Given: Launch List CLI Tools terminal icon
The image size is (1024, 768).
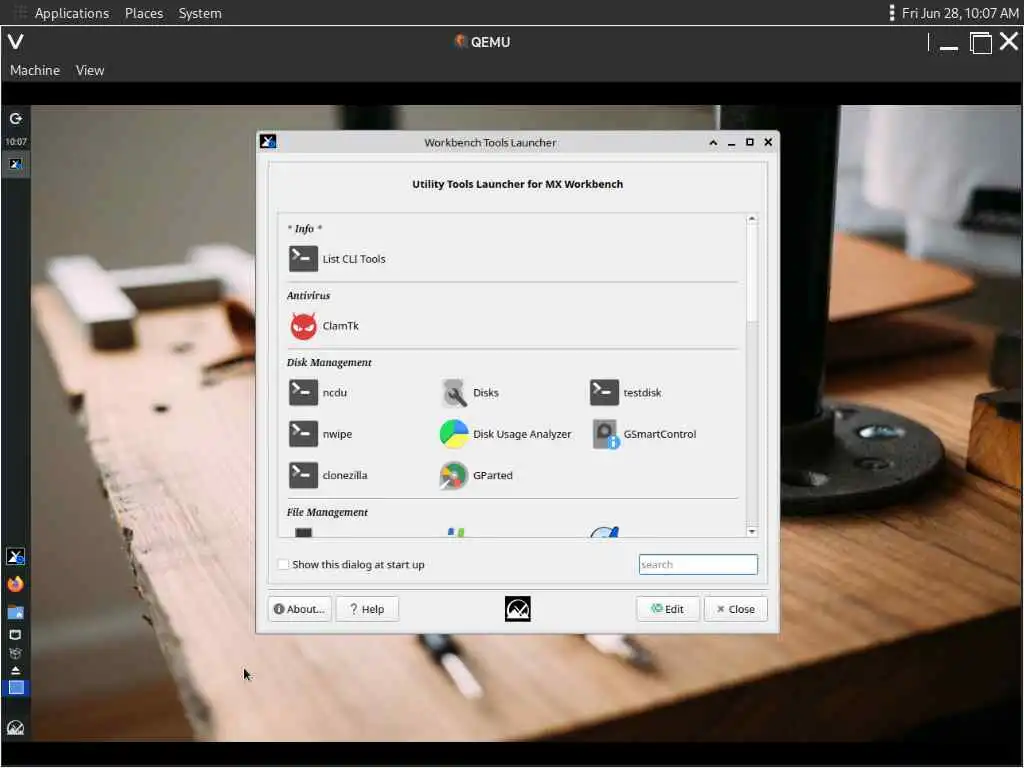Looking at the screenshot, I should click(x=303, y=259).
